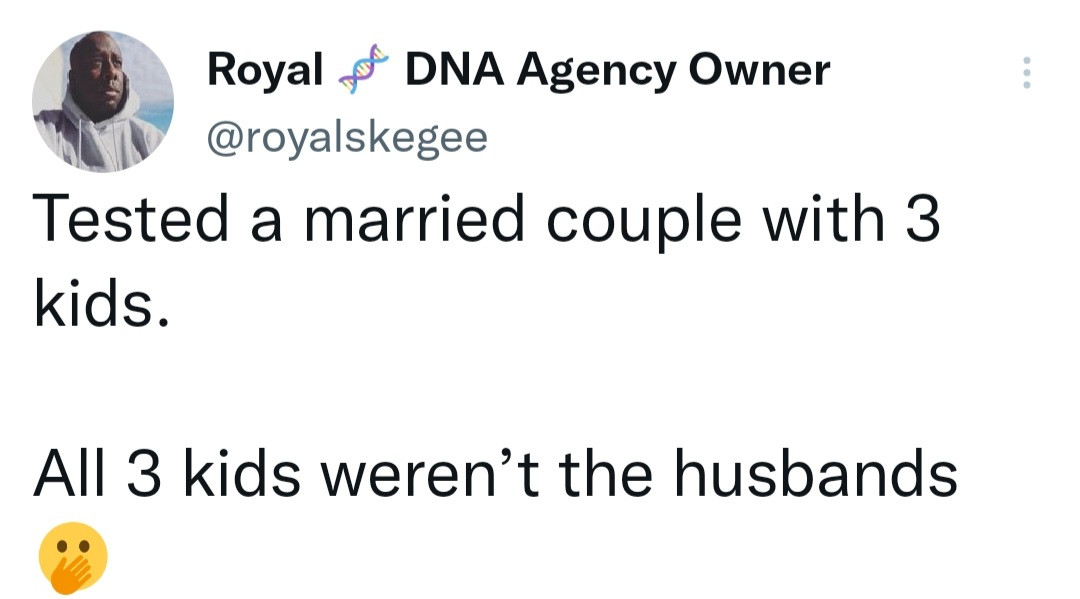Click the word "Tested" in tweet
1080x599 pixels.
tap(131, 218)
